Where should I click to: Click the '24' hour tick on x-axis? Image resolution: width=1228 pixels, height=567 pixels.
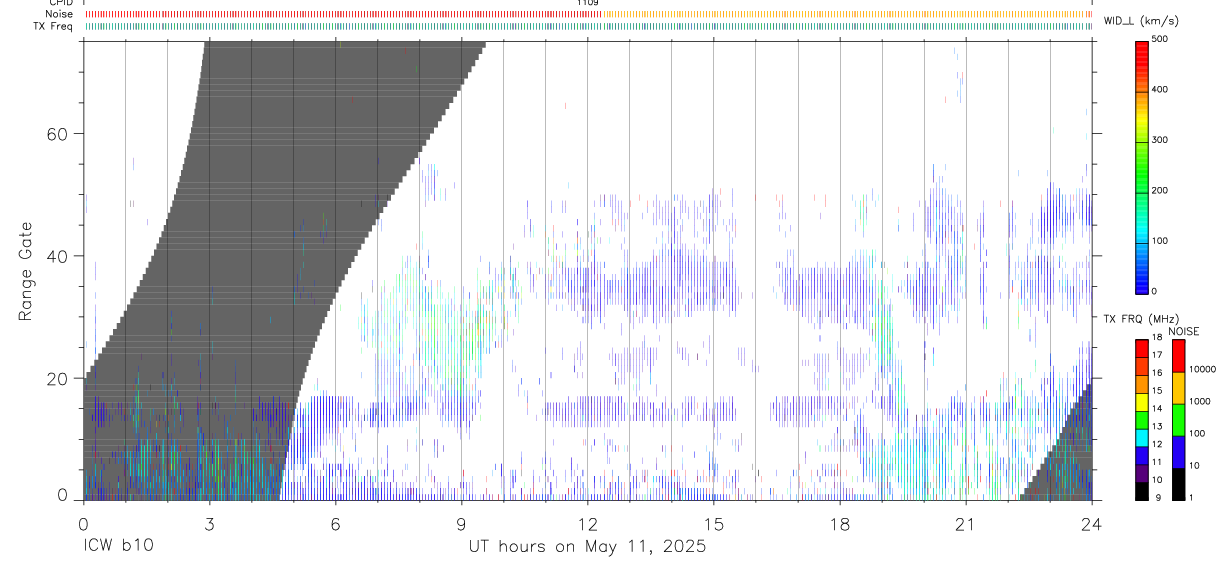point(1091,524)
